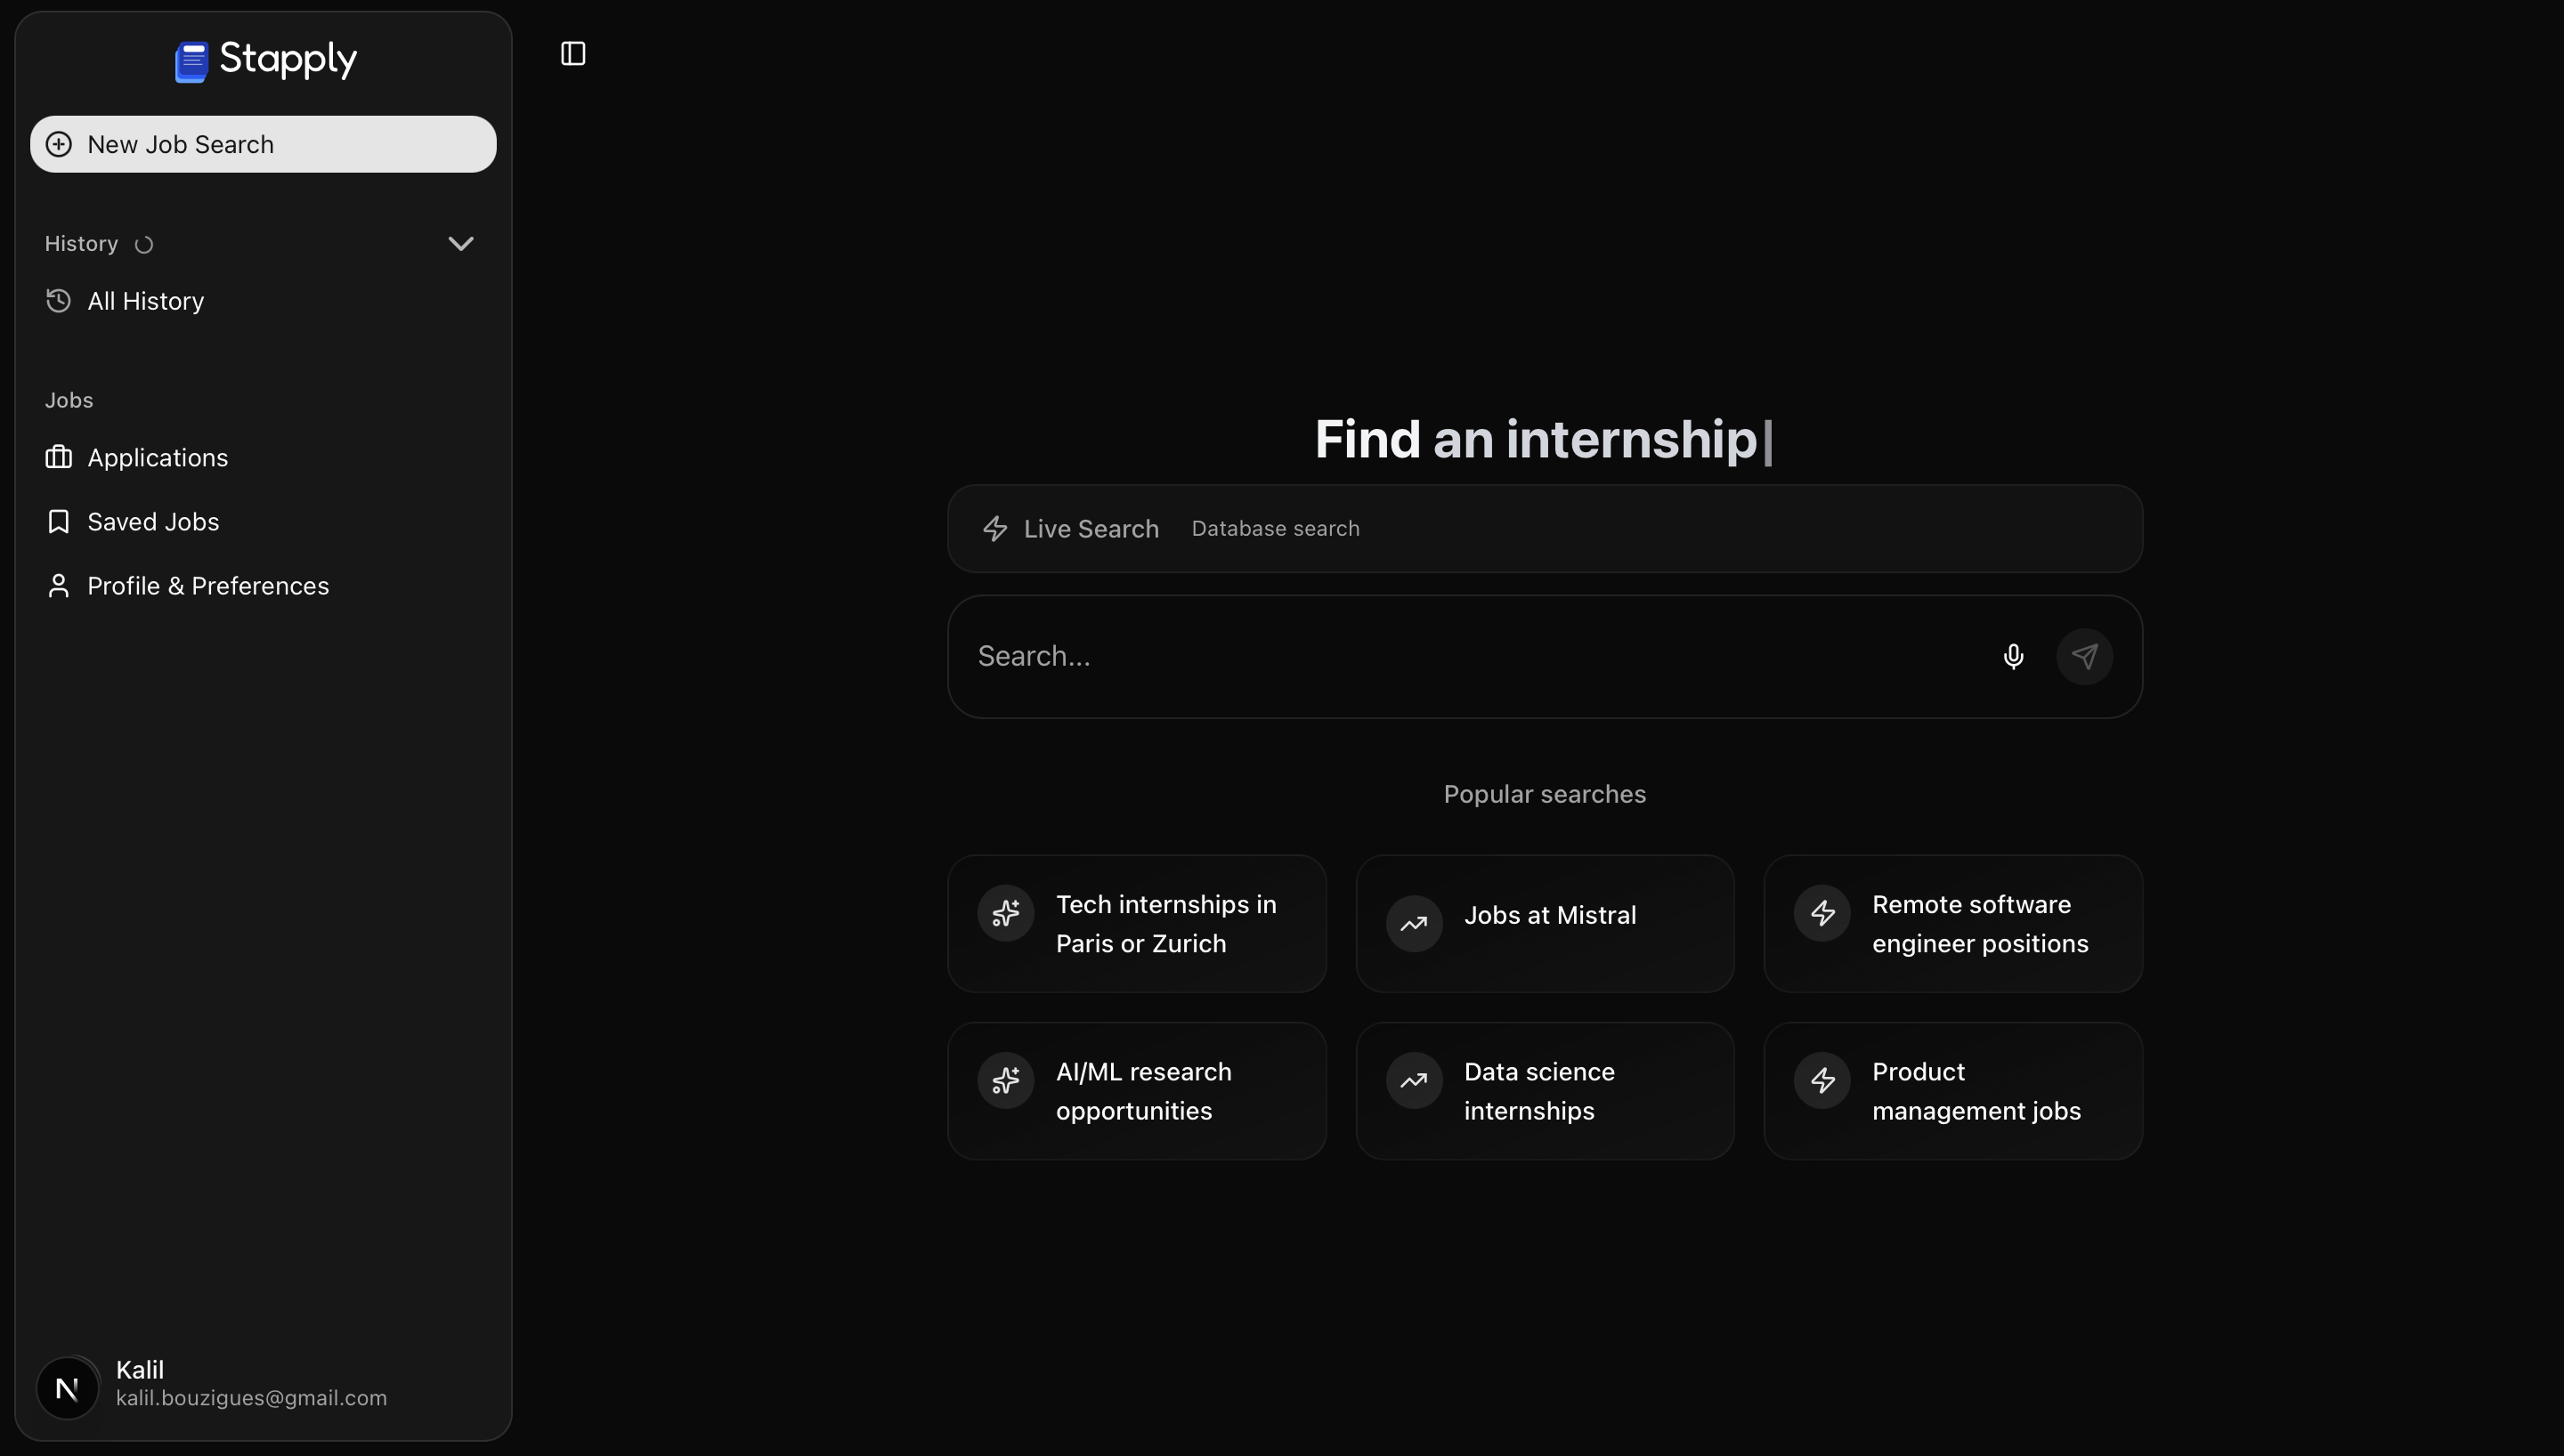The height and width of the screenshot is (1456, 2564).
Task: Start a New Job Search
Action: click(263, 144)
